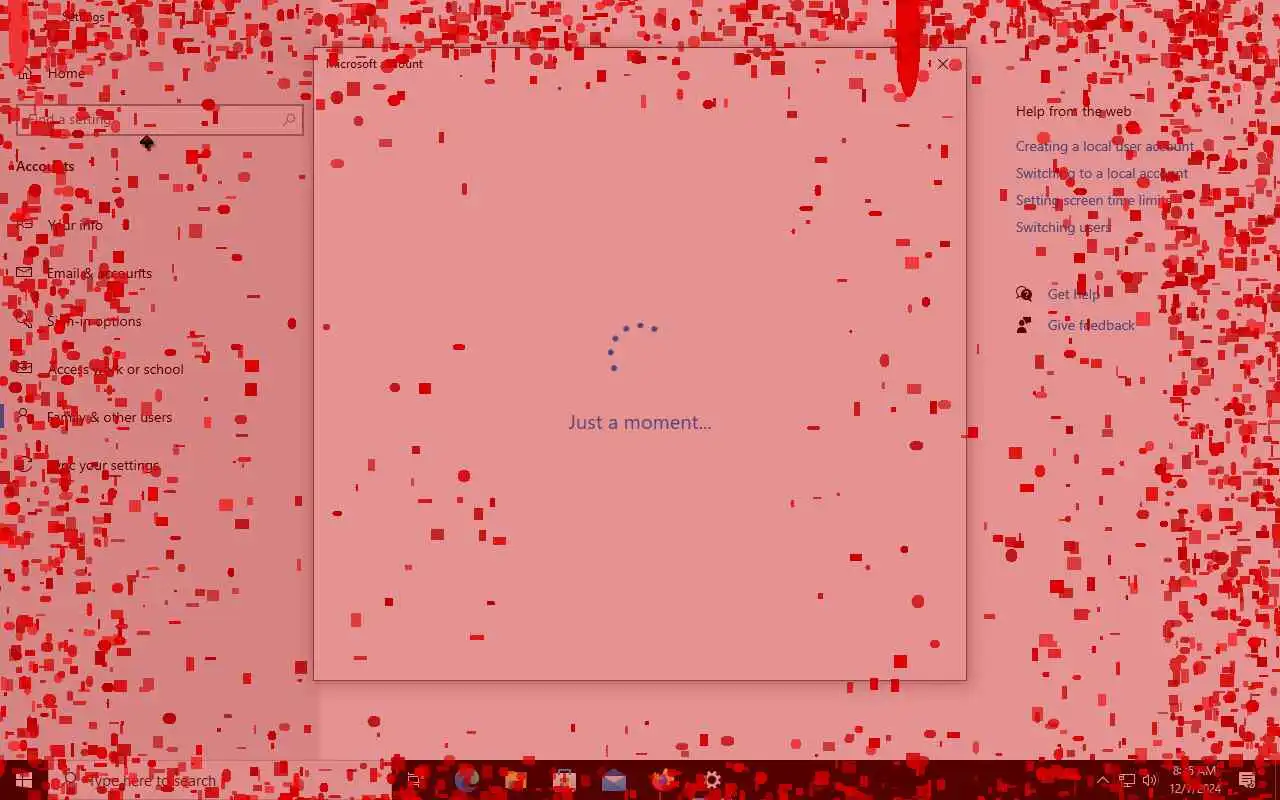
Task: Open the Mail app from the taskbar
Action: [x=613, y=780]
